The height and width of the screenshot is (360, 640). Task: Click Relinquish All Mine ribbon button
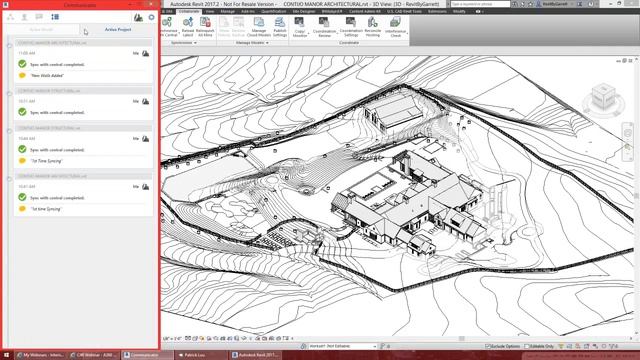click(x=205, y=27)
